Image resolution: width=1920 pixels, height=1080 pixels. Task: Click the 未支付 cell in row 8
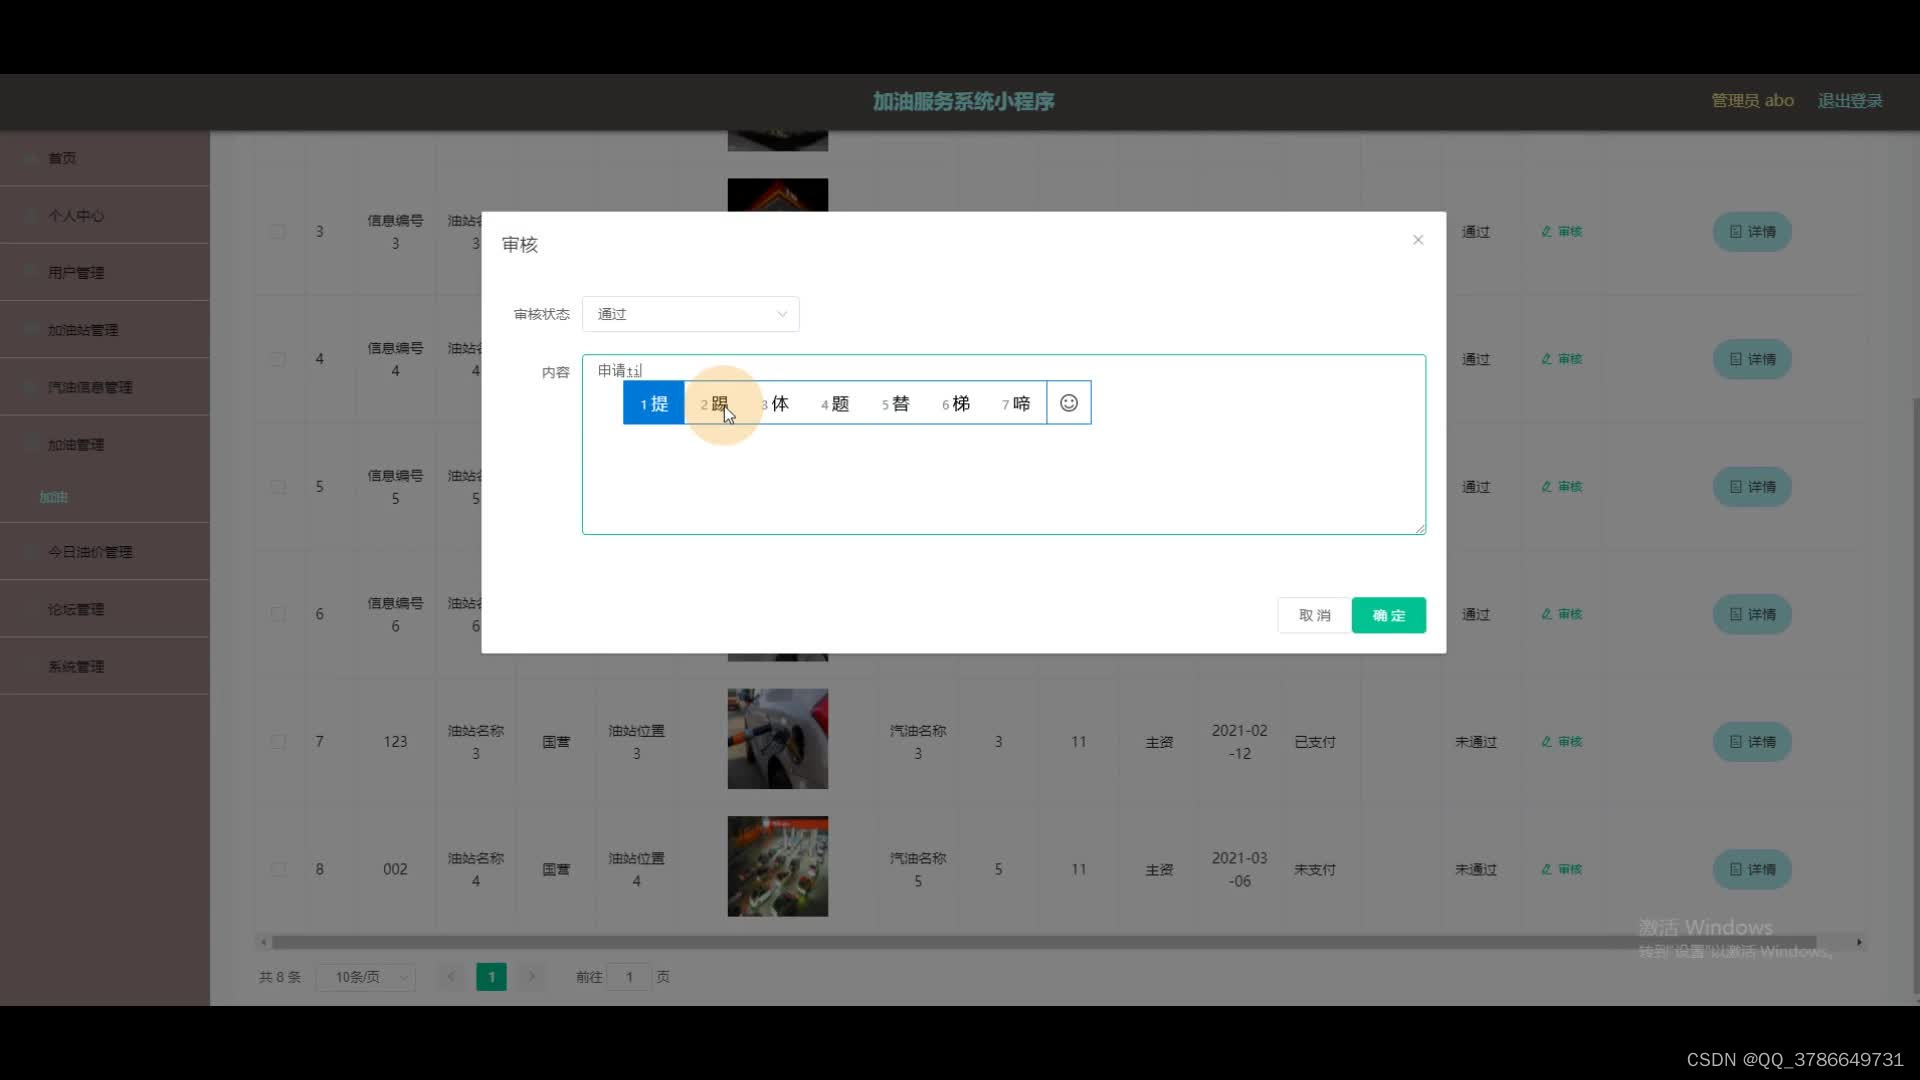[x=1315, y=869]
